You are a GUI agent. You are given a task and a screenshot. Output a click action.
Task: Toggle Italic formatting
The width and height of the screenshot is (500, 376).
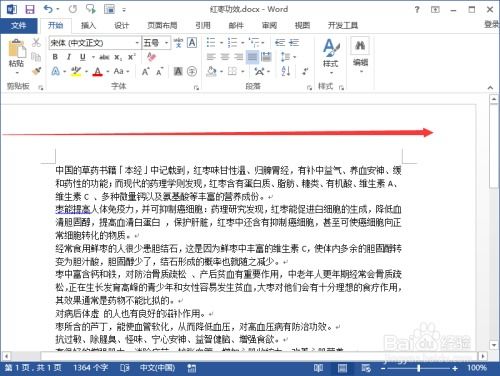[69, 57]
